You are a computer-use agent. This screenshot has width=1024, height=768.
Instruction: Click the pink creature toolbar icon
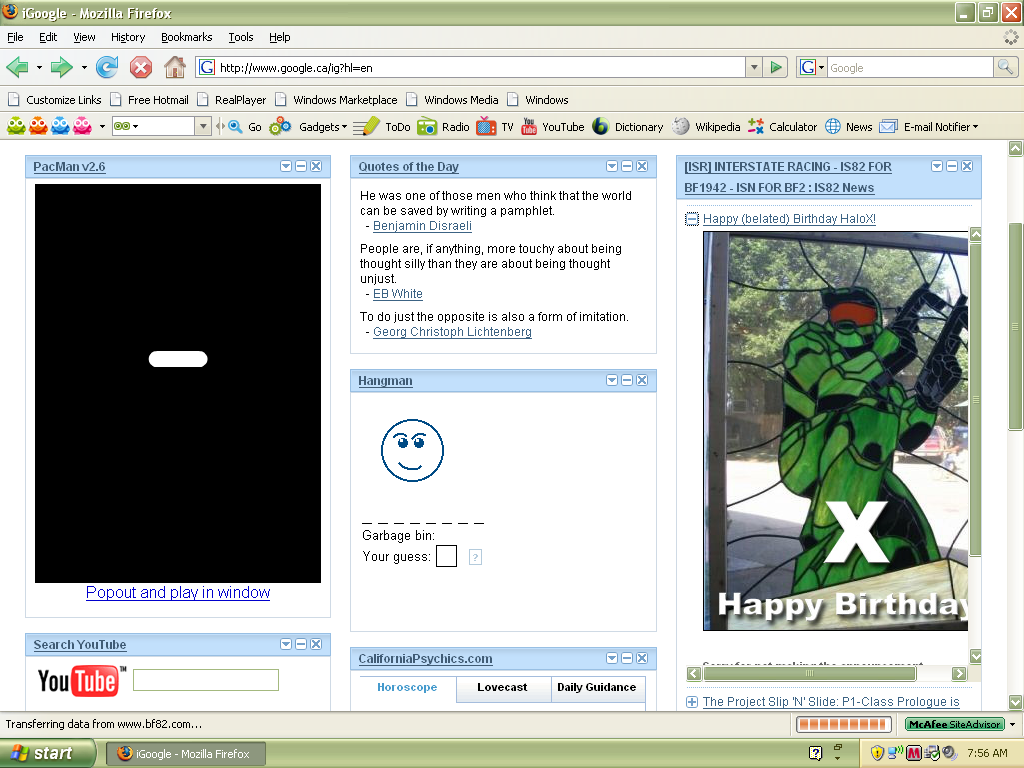pos(82,126)
